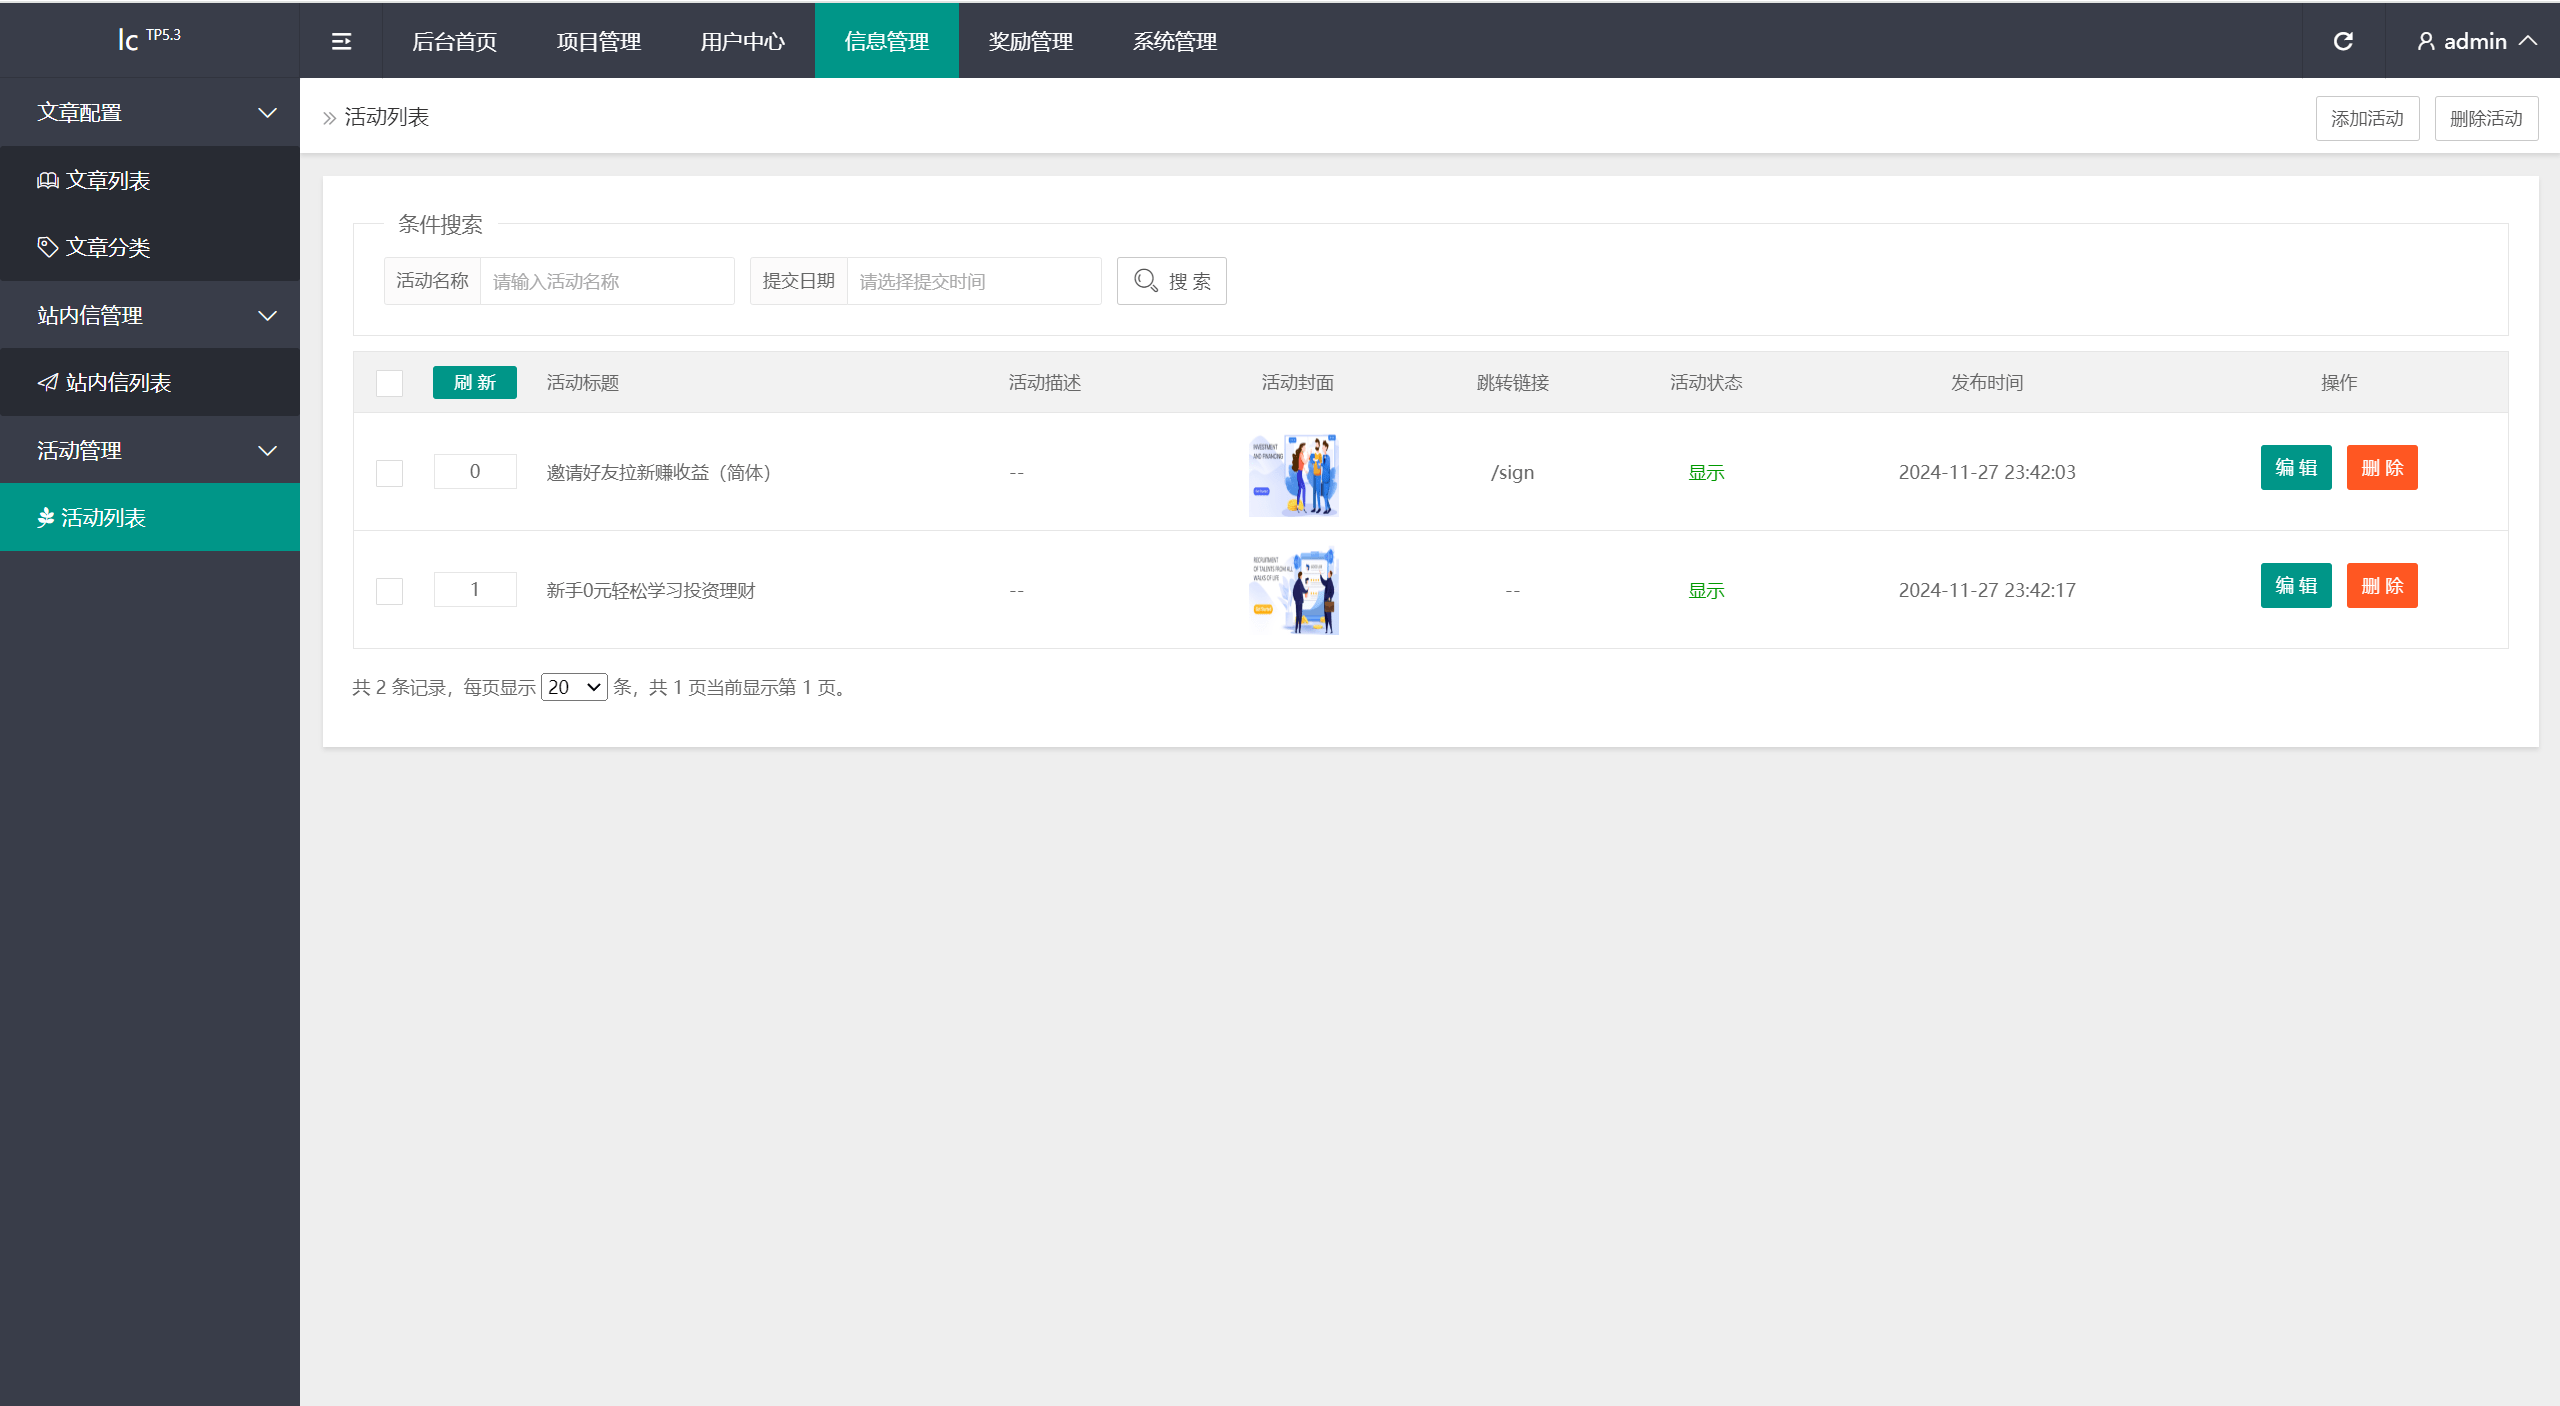Click the book icon beside 文章列表
The height and width of the screenshot is (1406, 2560).
coord(47,180)
